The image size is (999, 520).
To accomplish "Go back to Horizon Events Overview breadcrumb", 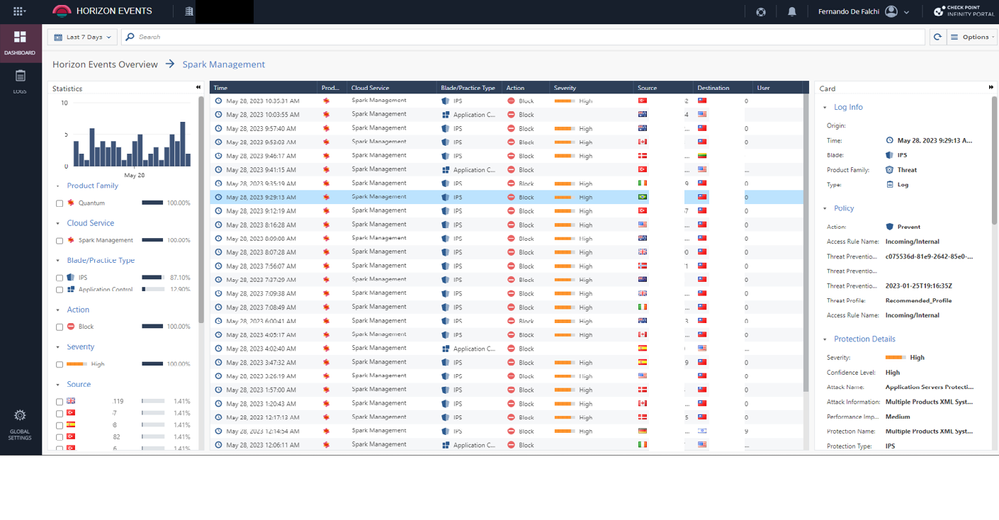I will tap(105, 64).
